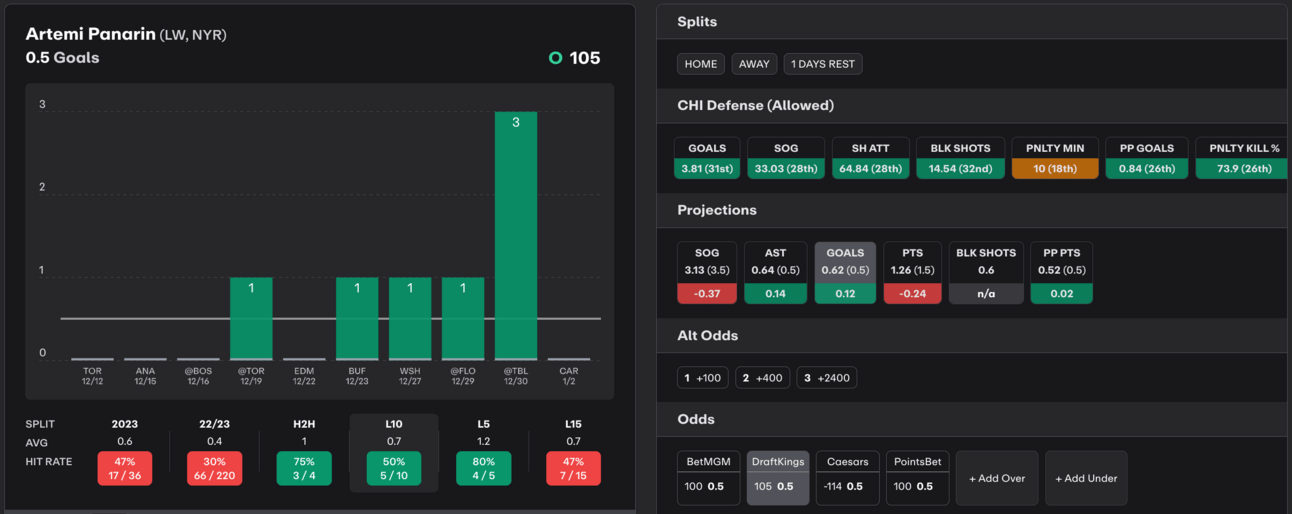Click the green circle icon beside 105
The width and height of the screenshot is (1292, 514).
coord(555,58)
